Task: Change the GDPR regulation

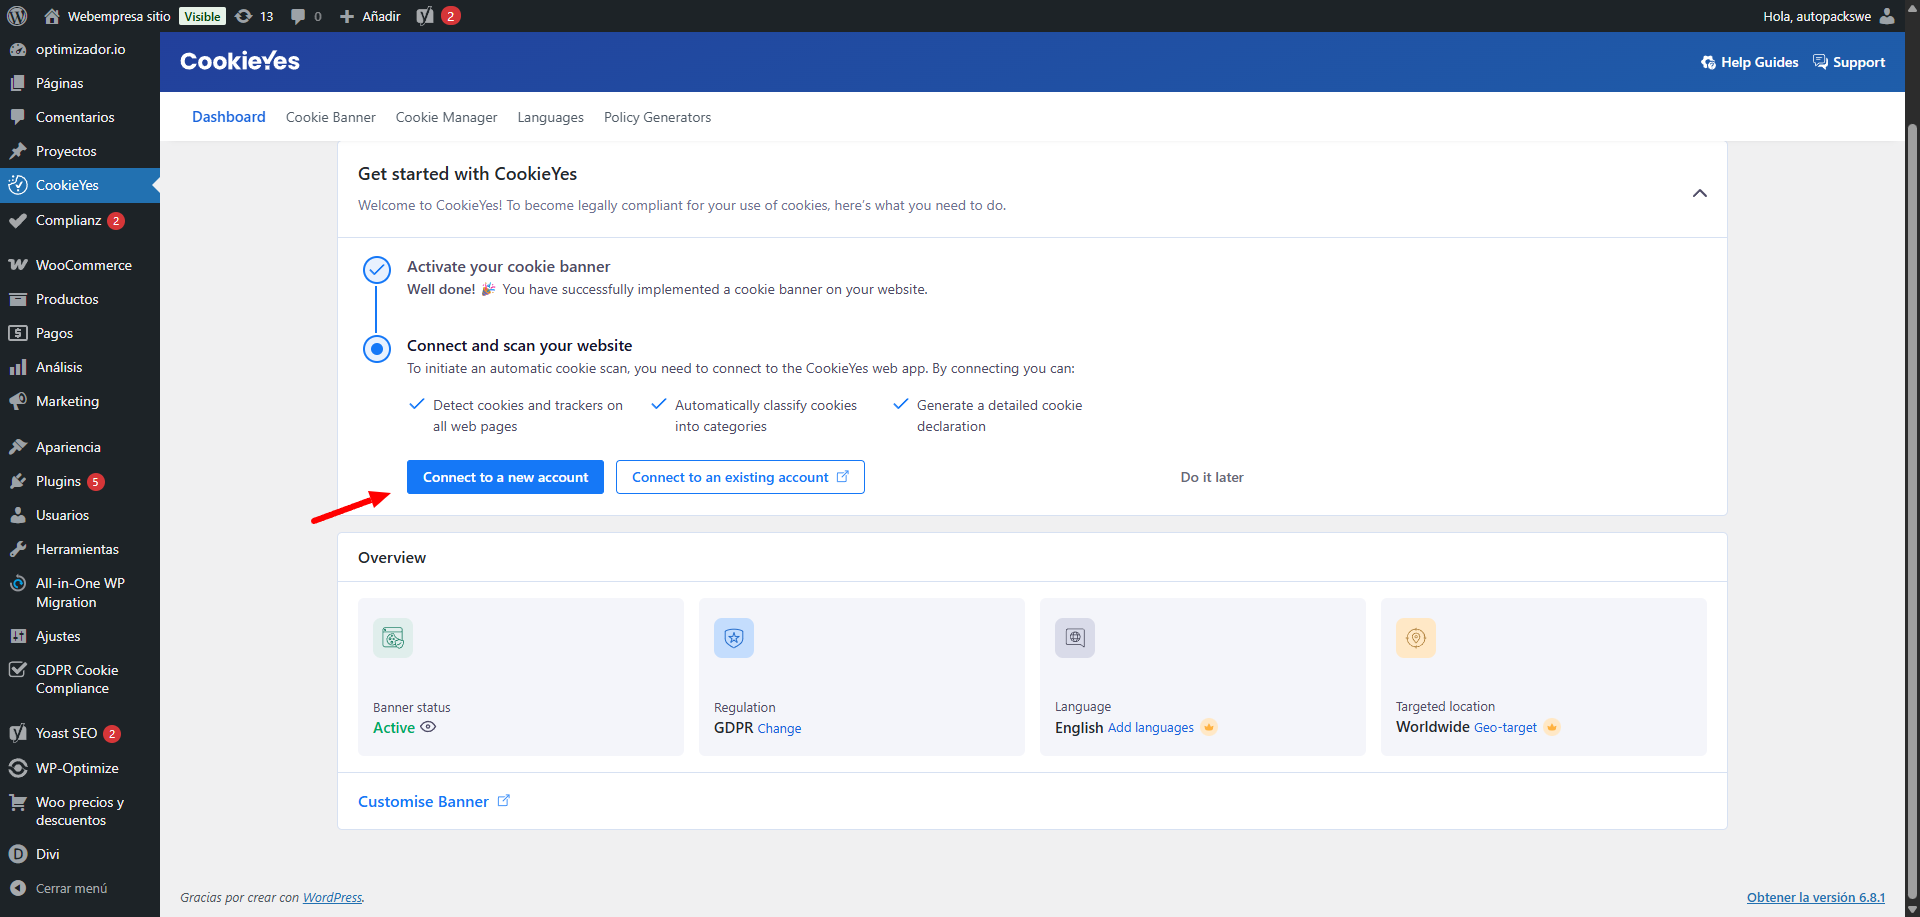Action: [779, 728]
